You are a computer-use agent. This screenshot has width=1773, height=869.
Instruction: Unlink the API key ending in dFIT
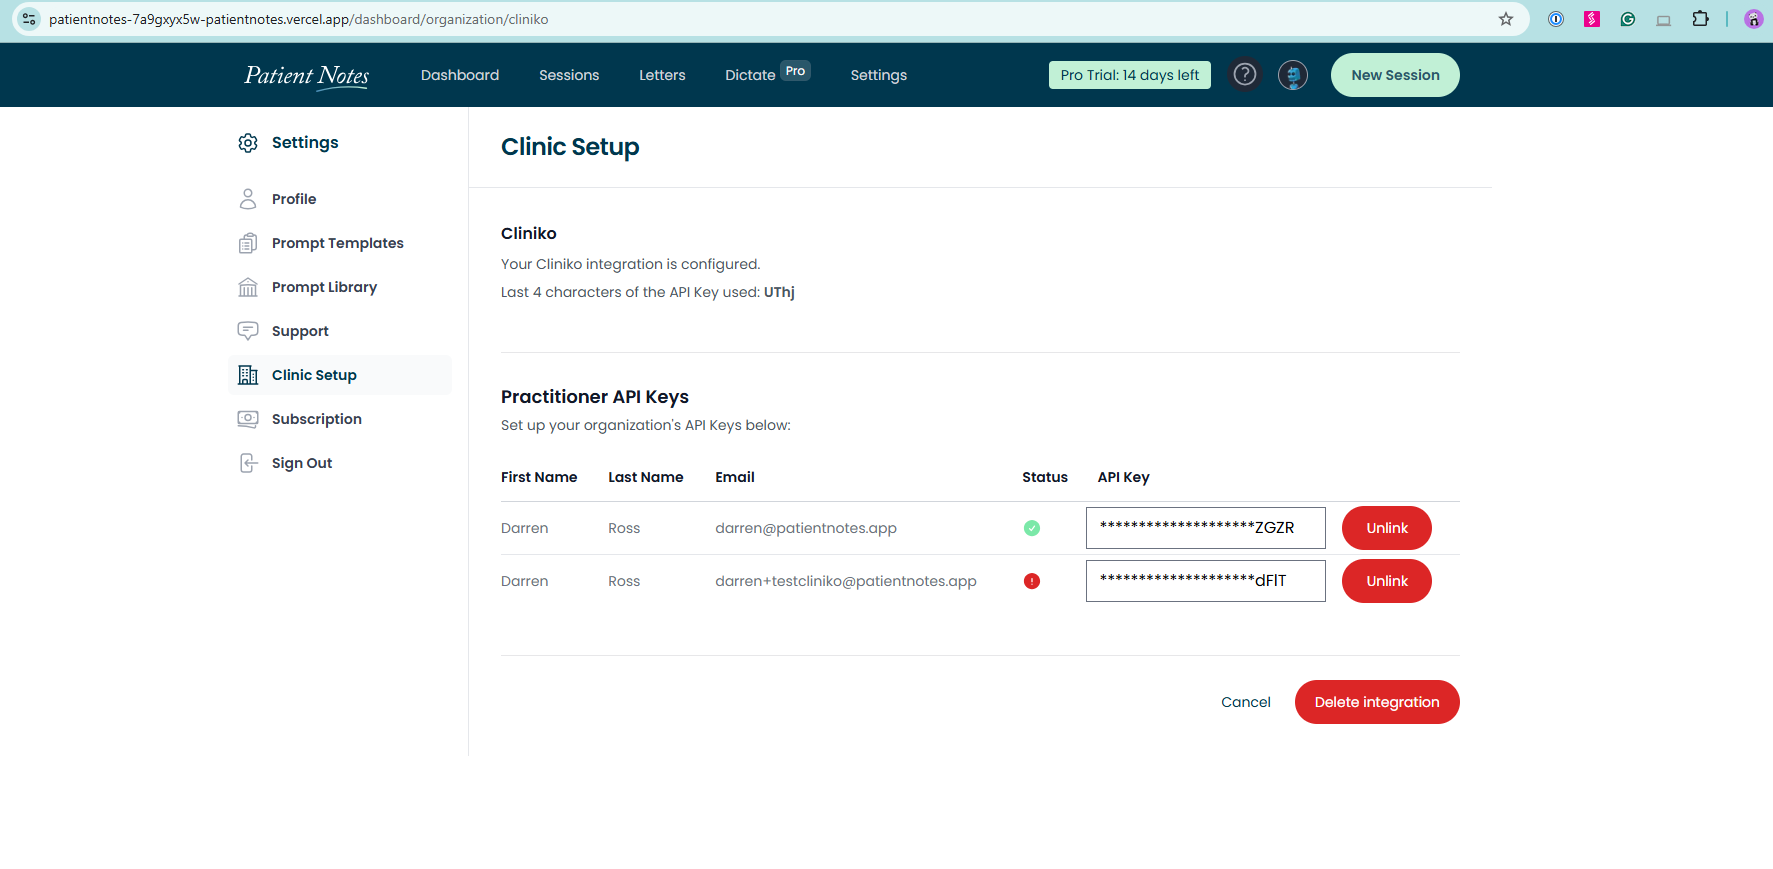coord(1387,581)
